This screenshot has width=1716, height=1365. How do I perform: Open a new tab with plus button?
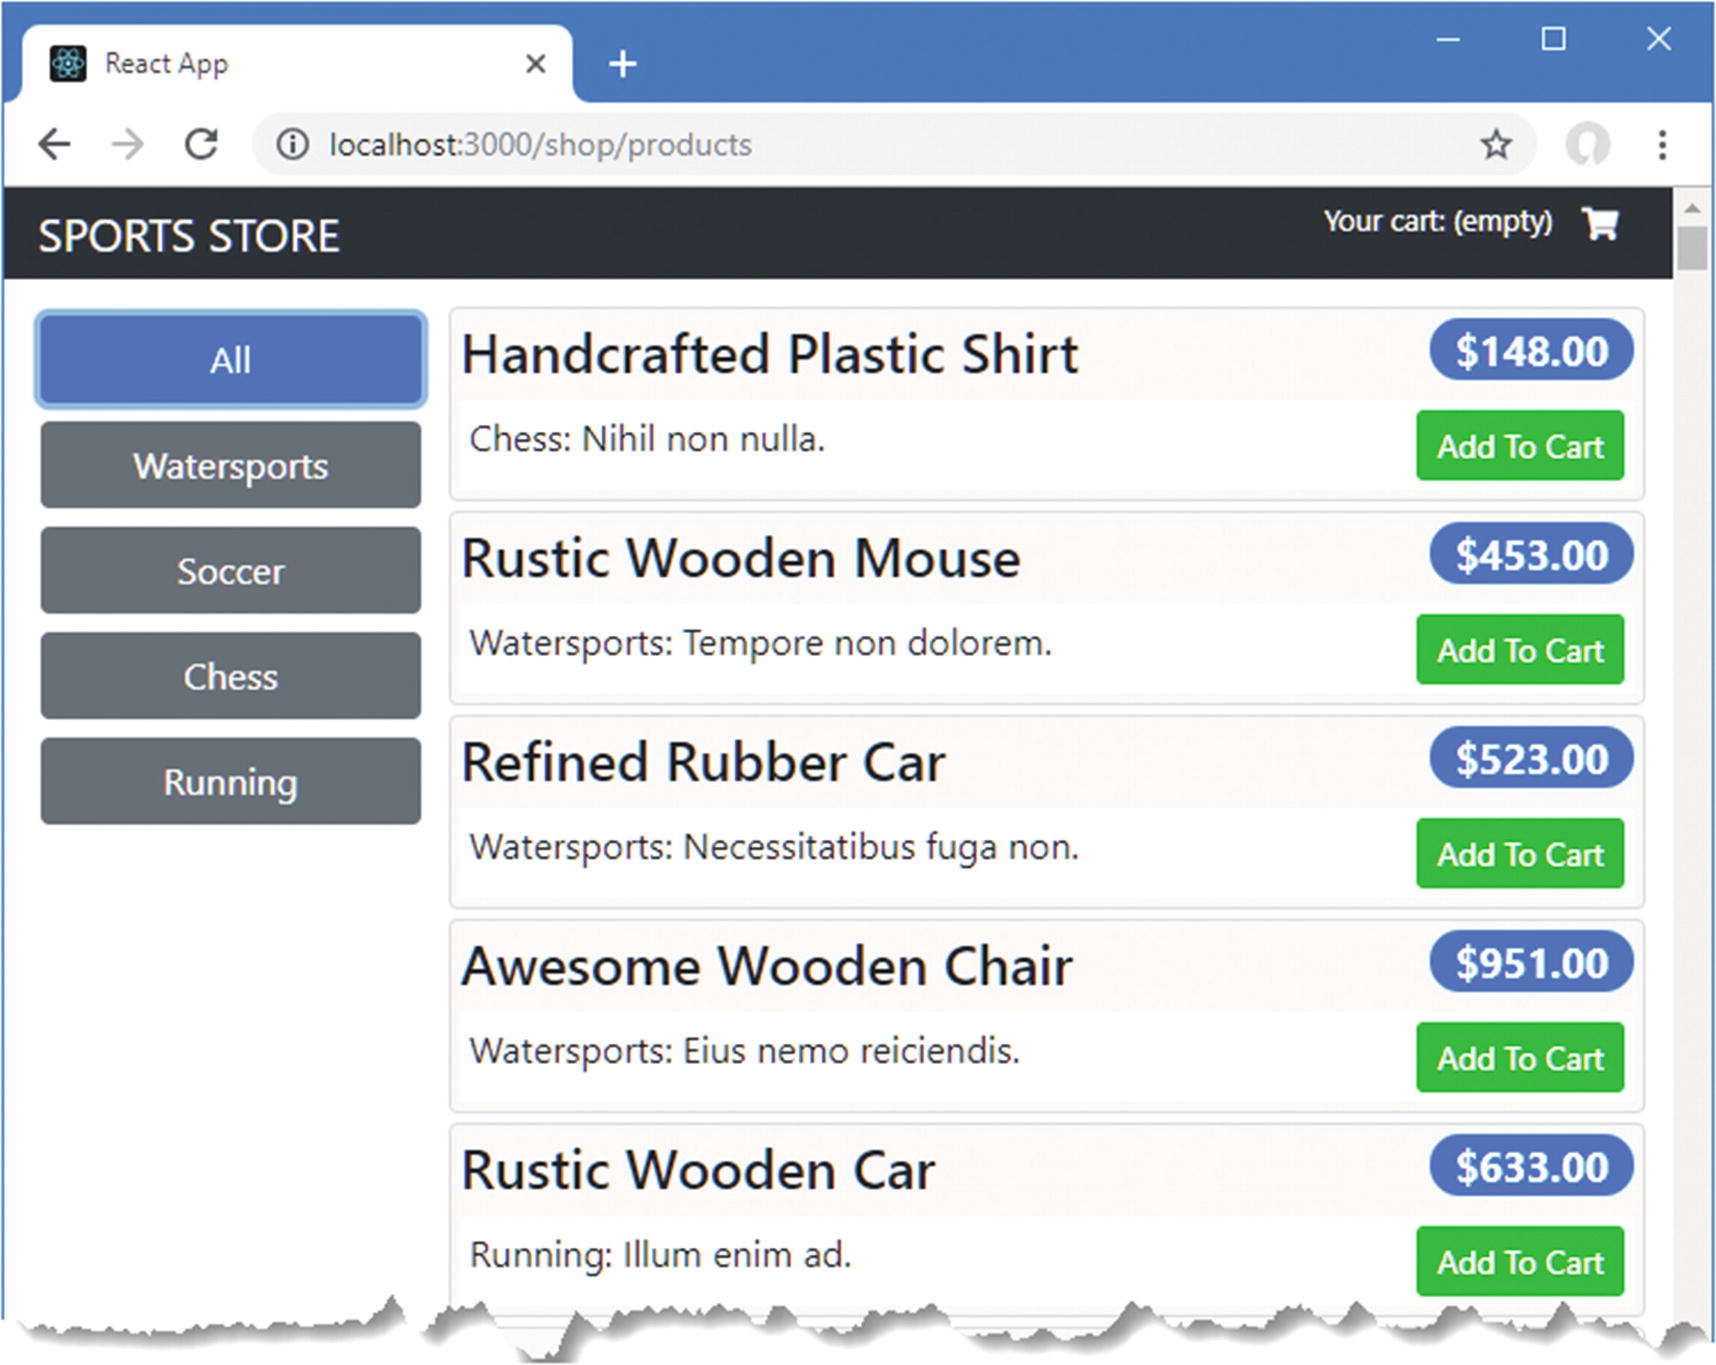pyautogui.click(x=622, y=64)
